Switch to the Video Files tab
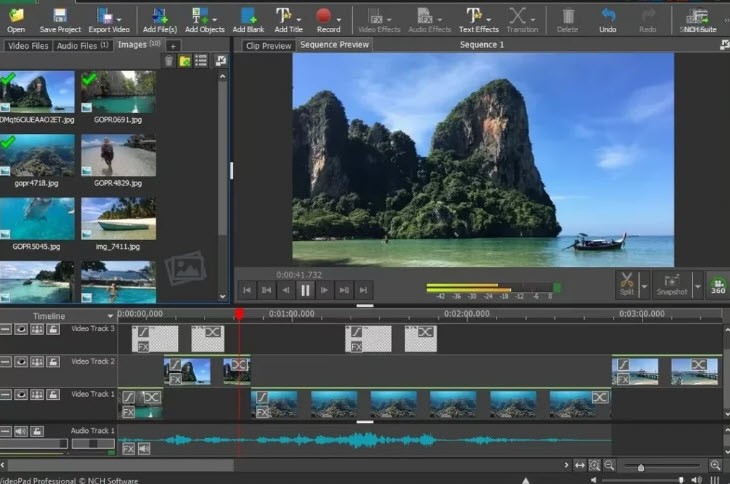The height and width of the screenshot is (484, 730). click(27, 46)
